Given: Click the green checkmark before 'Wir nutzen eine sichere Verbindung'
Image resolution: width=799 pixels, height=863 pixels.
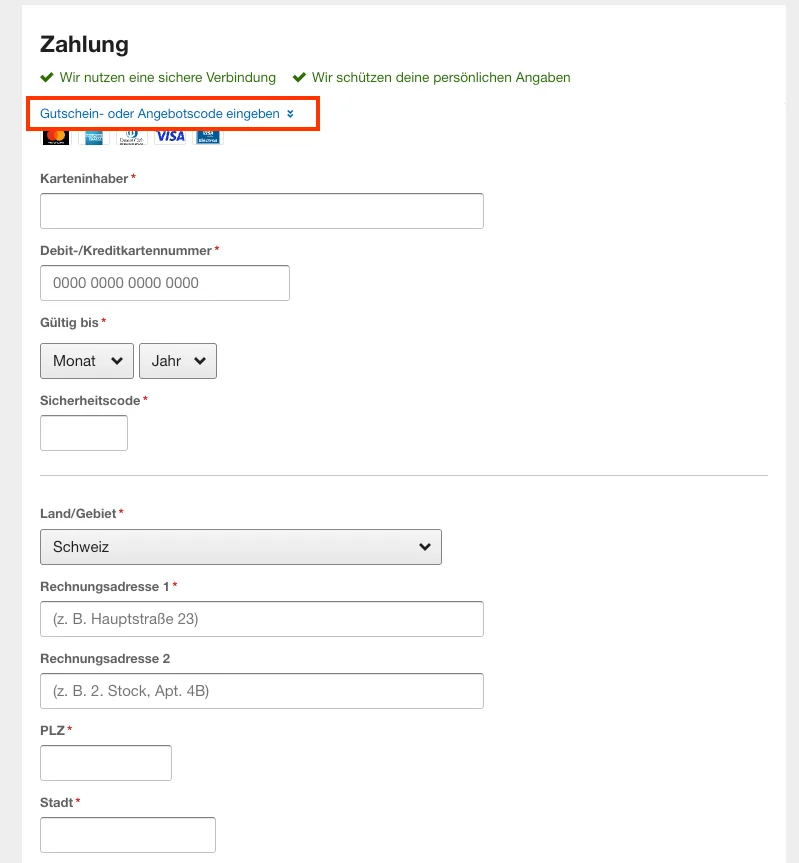Looking at the screenshot, I should pyautogui.click(x=47, y=77).
